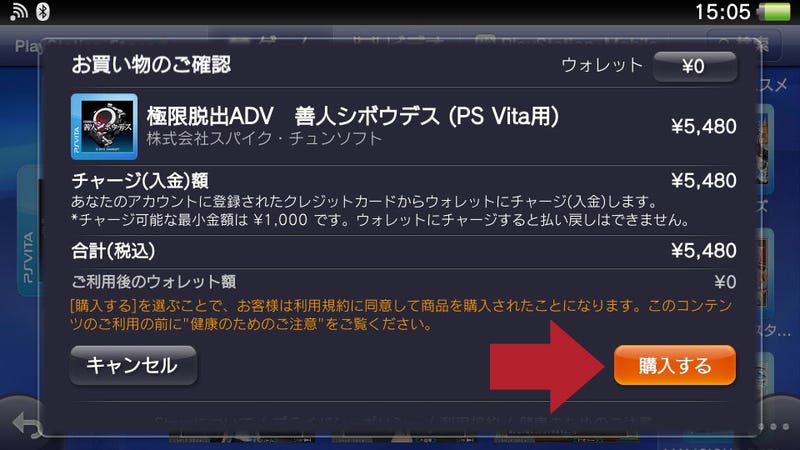This screenshot has height=450, width=800.
Task: Tap the チャージ(入金)額 row heading
Action: click(140, 181)
